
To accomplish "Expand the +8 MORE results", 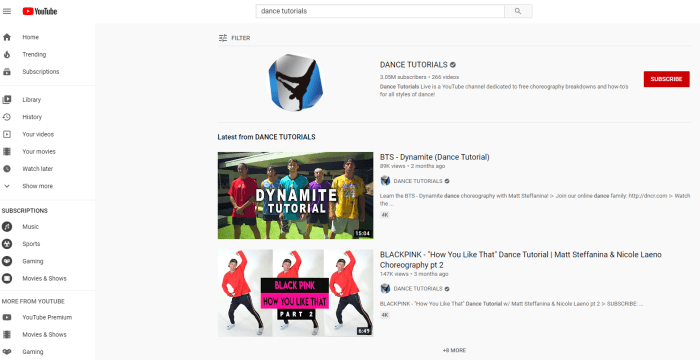I will (454, 351).
